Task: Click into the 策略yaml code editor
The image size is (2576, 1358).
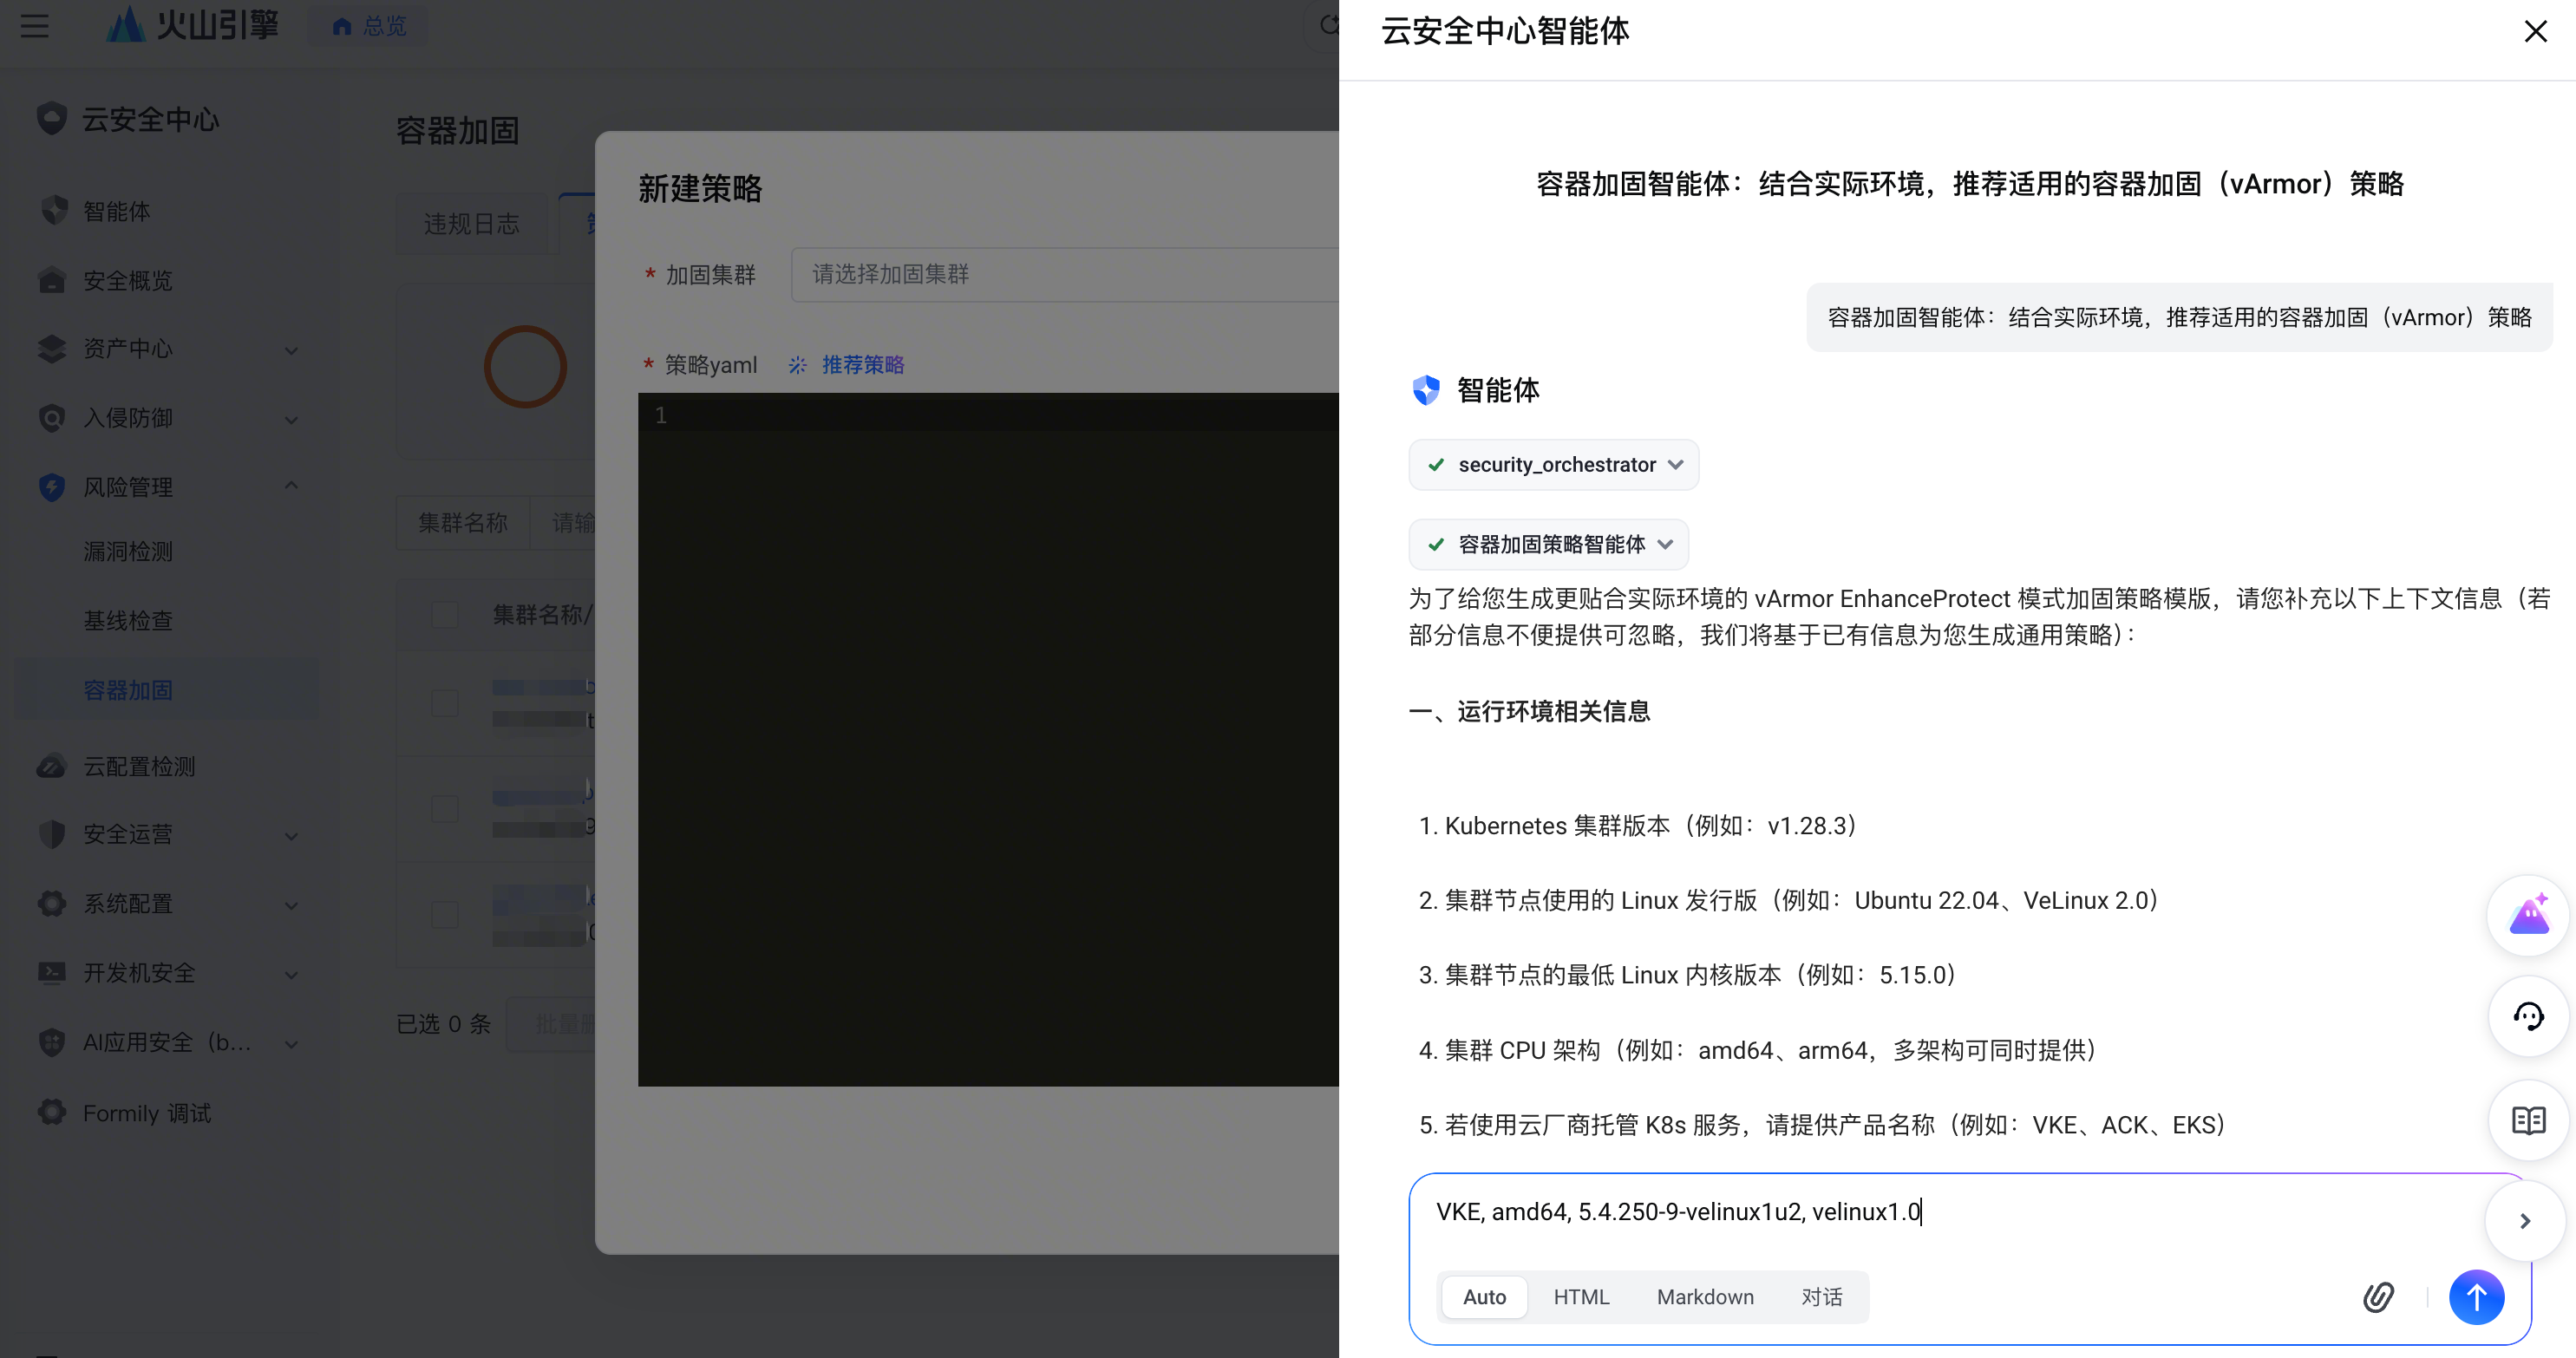Action: point(988,739)
